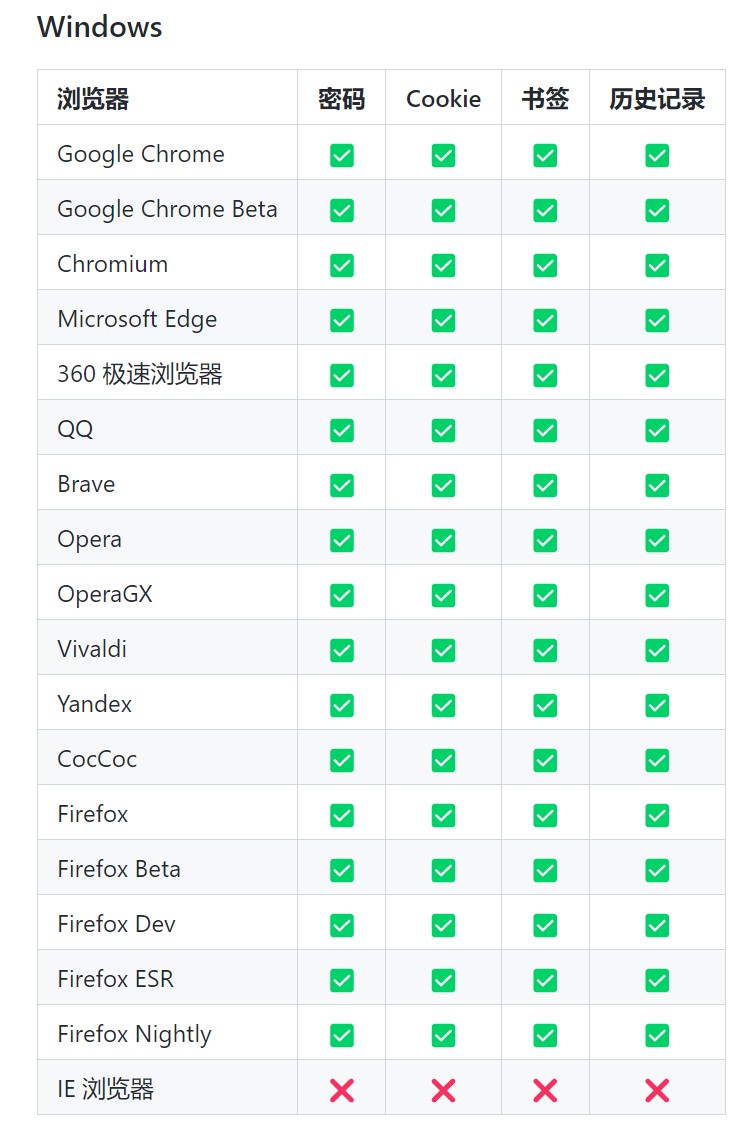The image size is (754, 1131).
Task: Click the Microsoft Edge bookmark checkmark
Action: pos(545,320)
